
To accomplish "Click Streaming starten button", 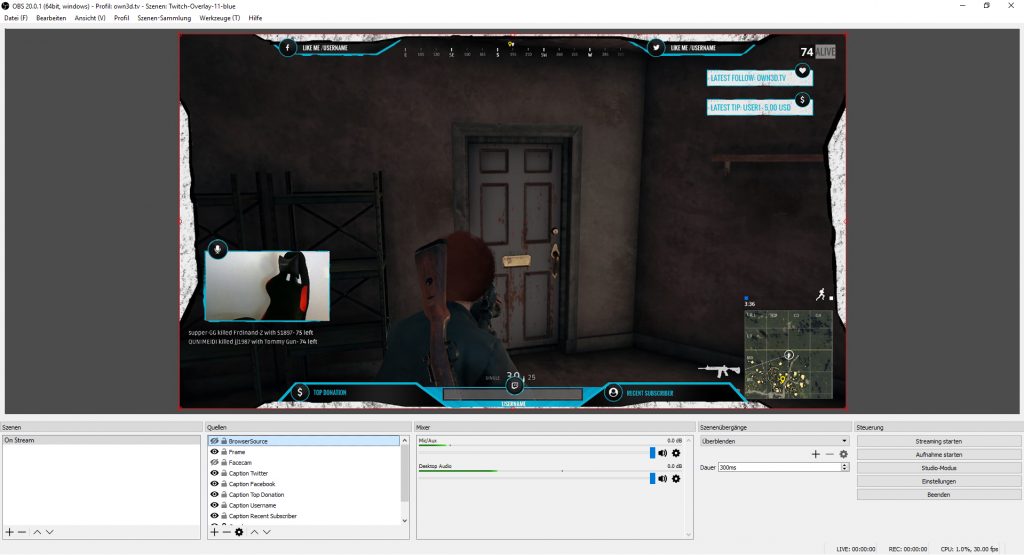I will 938,441.
